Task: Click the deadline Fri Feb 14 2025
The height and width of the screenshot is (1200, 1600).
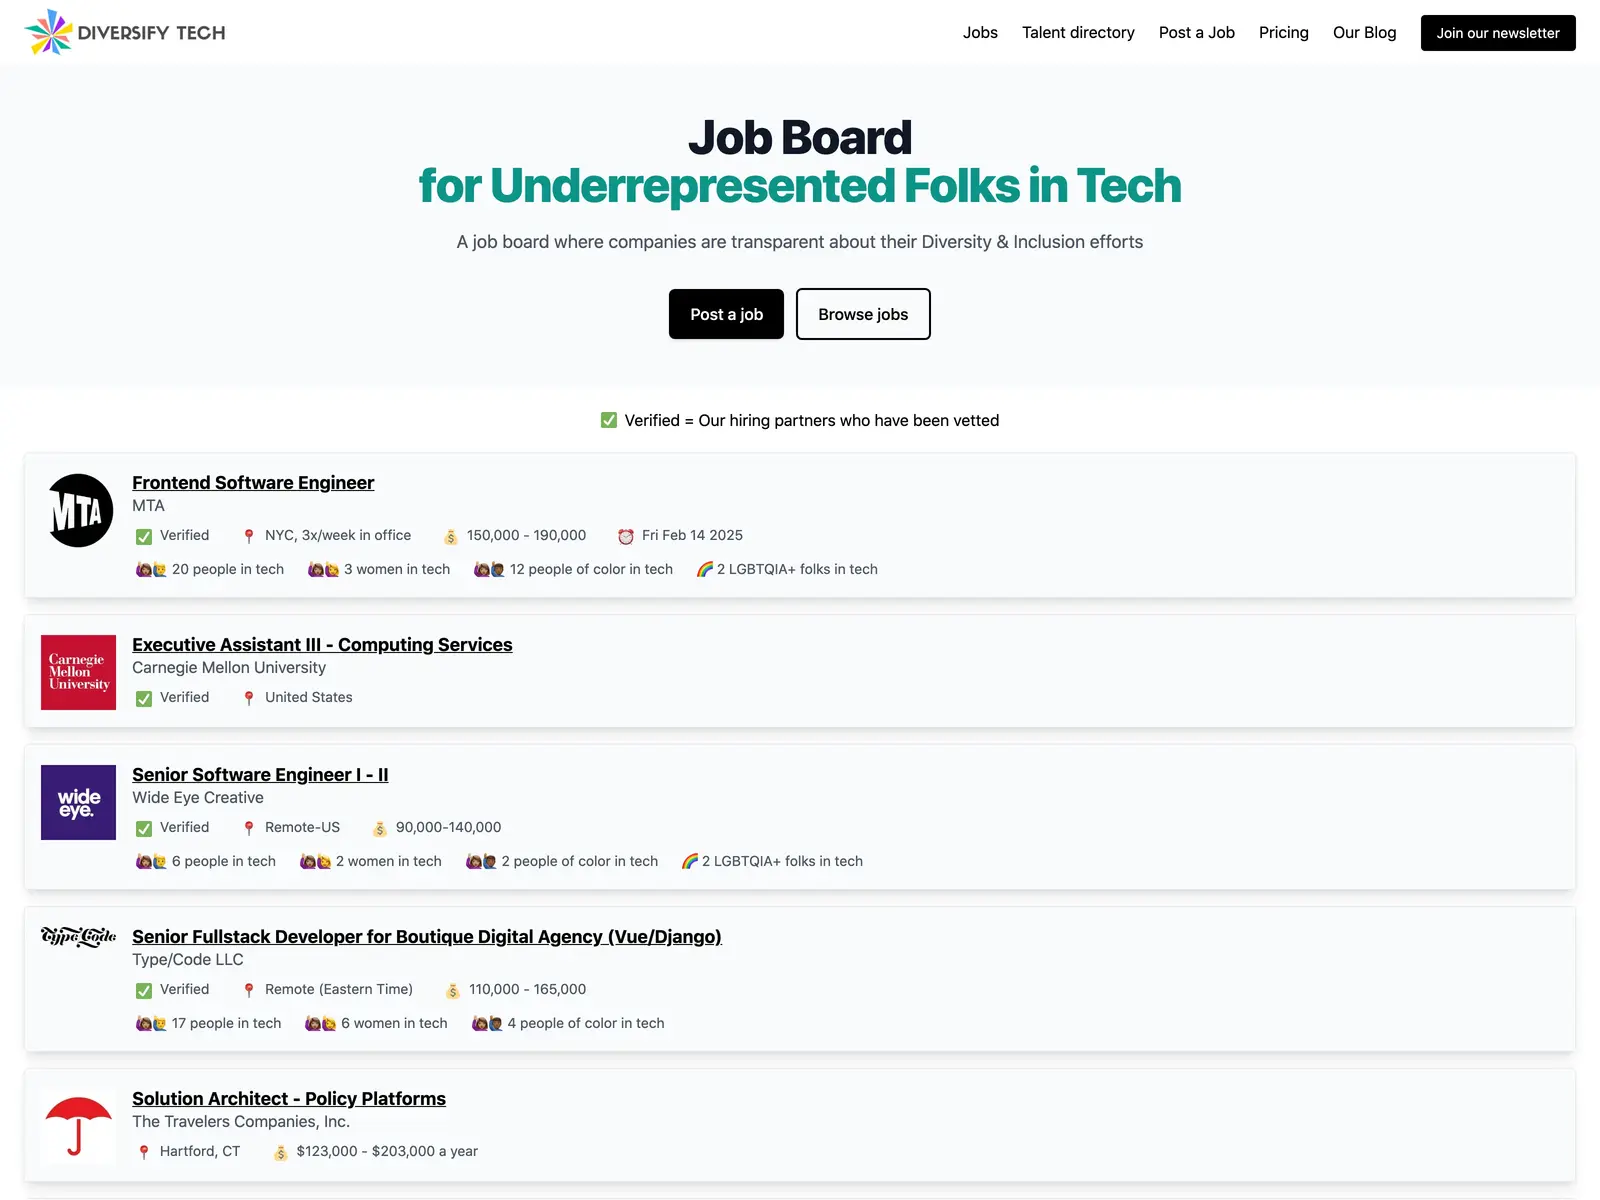Action: (692, 536)
